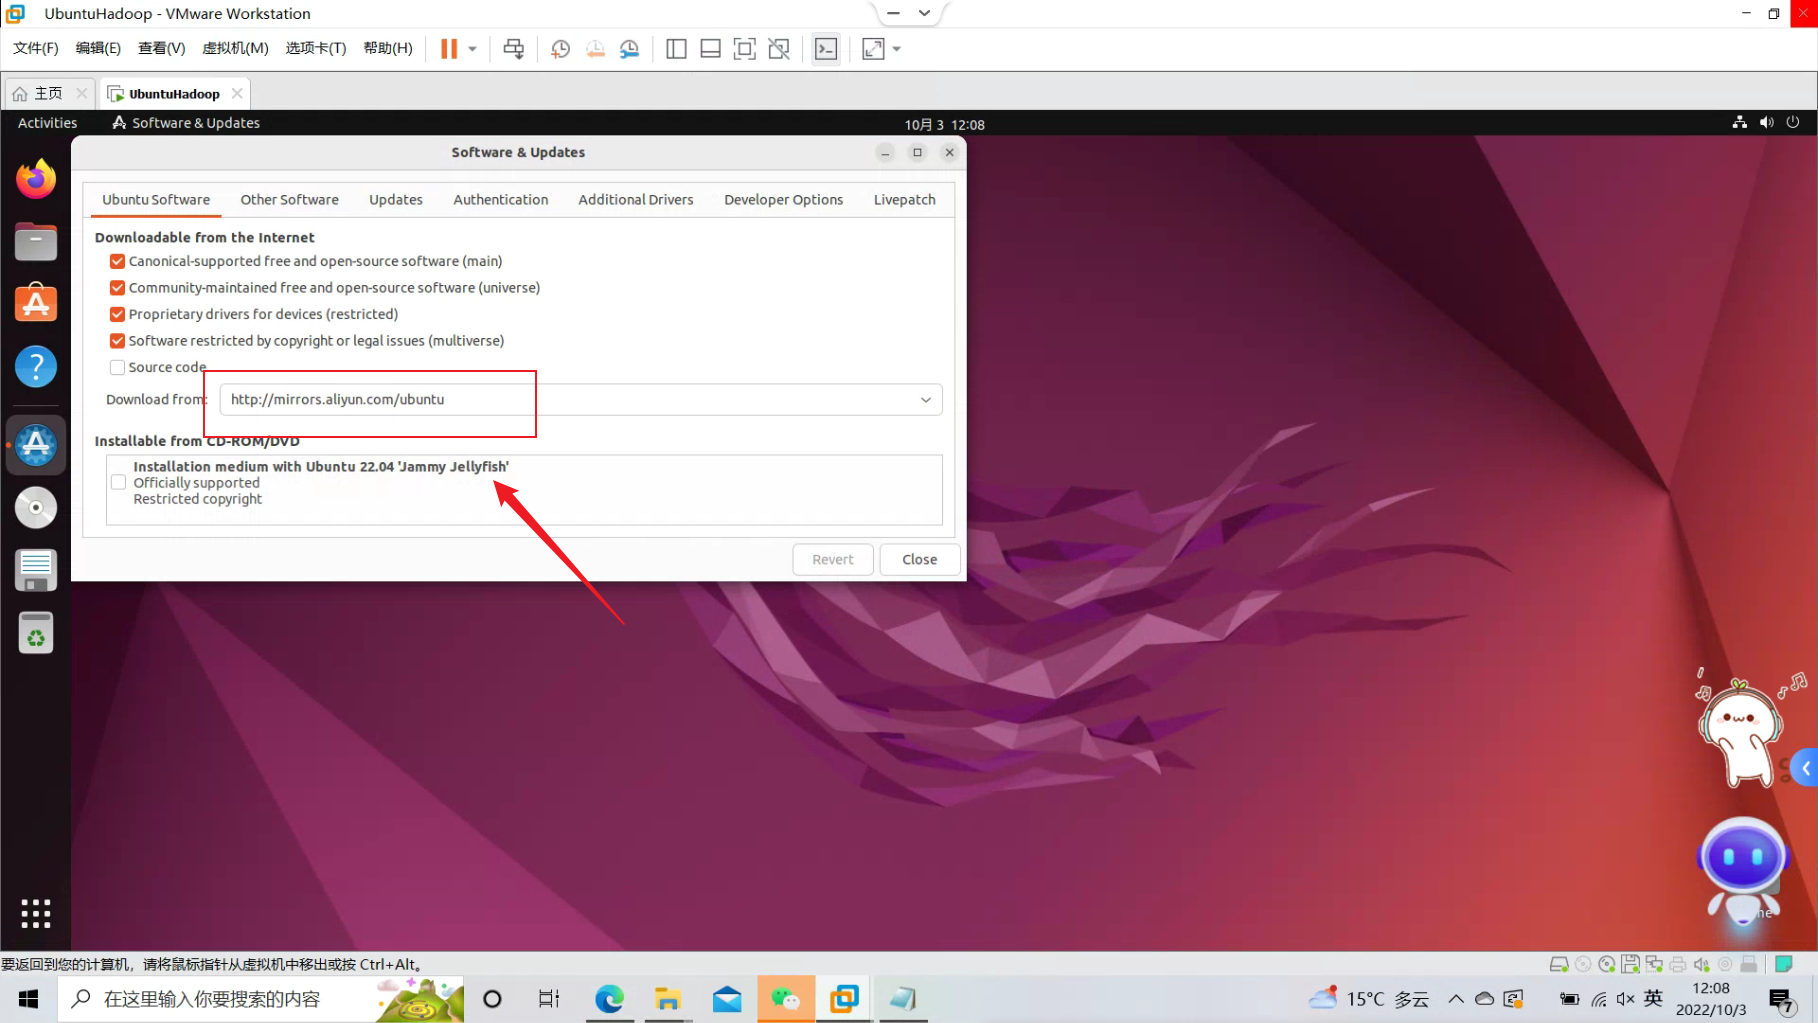This screenshot has height=1023, width=1818.
Task: Open Ubuntu volume indicator in top bar
Action: click(x=1767, y=122)
